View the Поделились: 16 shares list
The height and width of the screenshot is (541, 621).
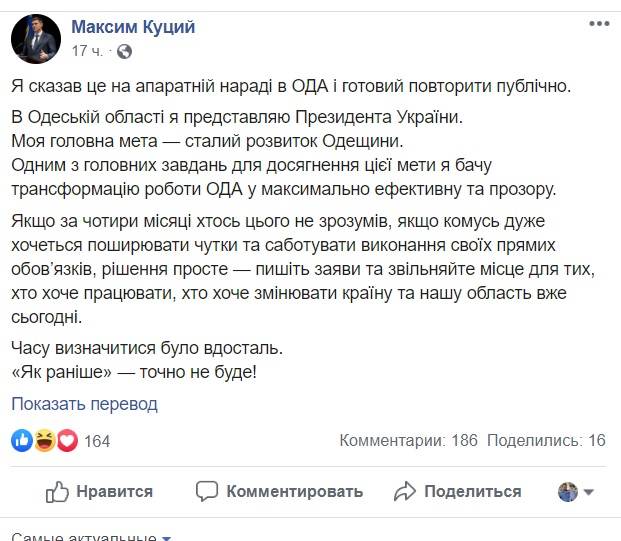tap(548, 440)
